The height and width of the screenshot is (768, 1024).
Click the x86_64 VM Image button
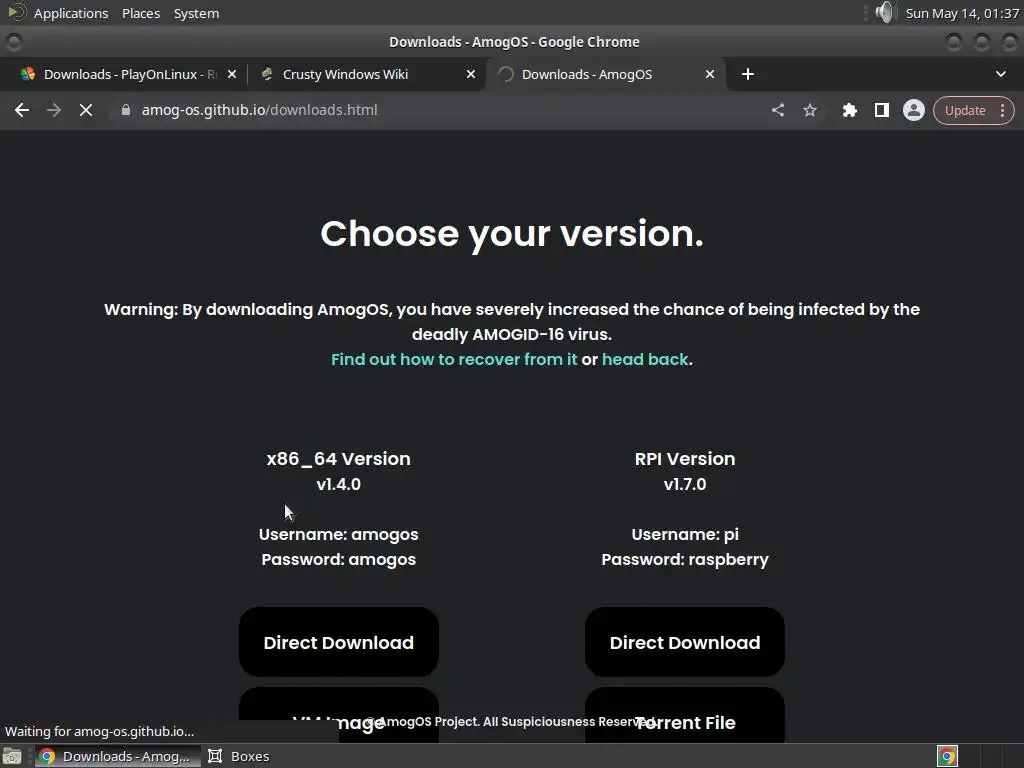pos(338,715)
